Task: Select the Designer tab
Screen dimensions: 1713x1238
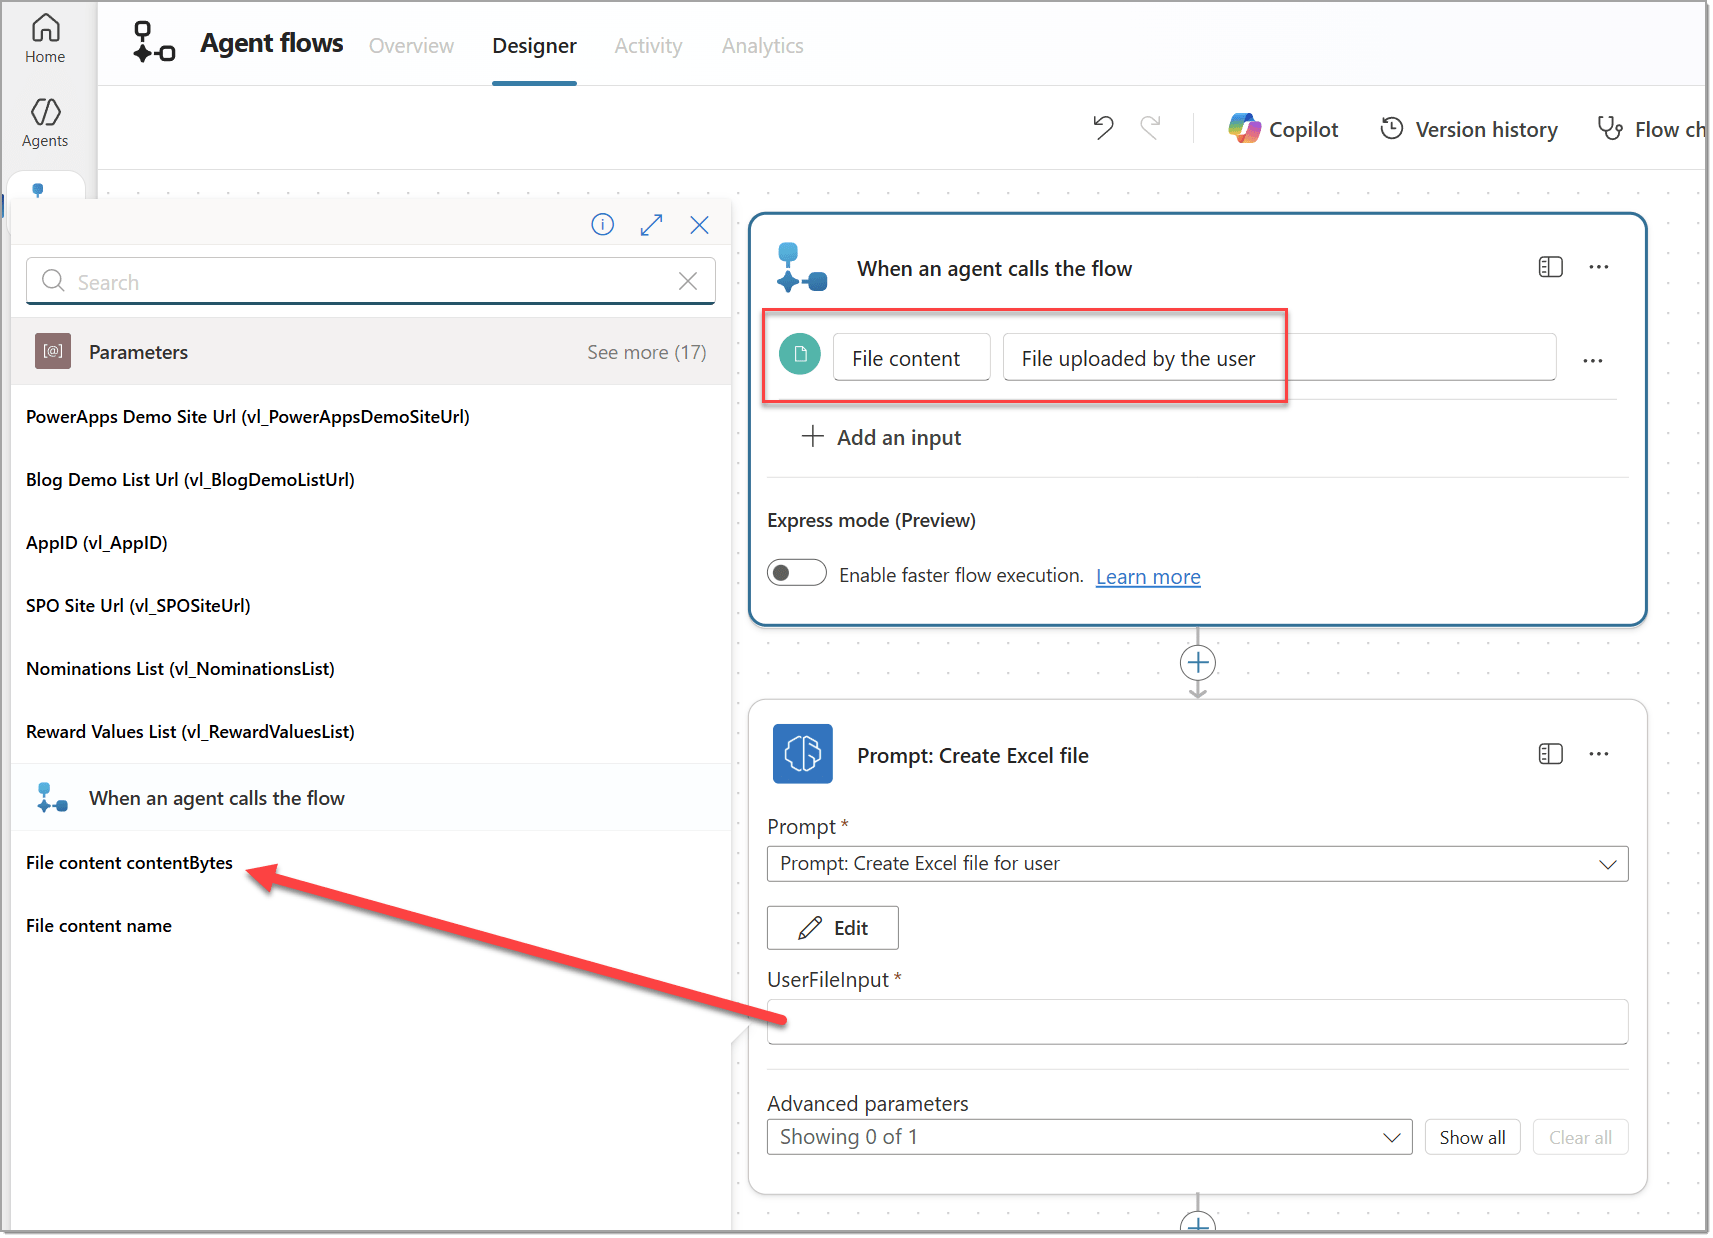Action: (x=534, y=46)
